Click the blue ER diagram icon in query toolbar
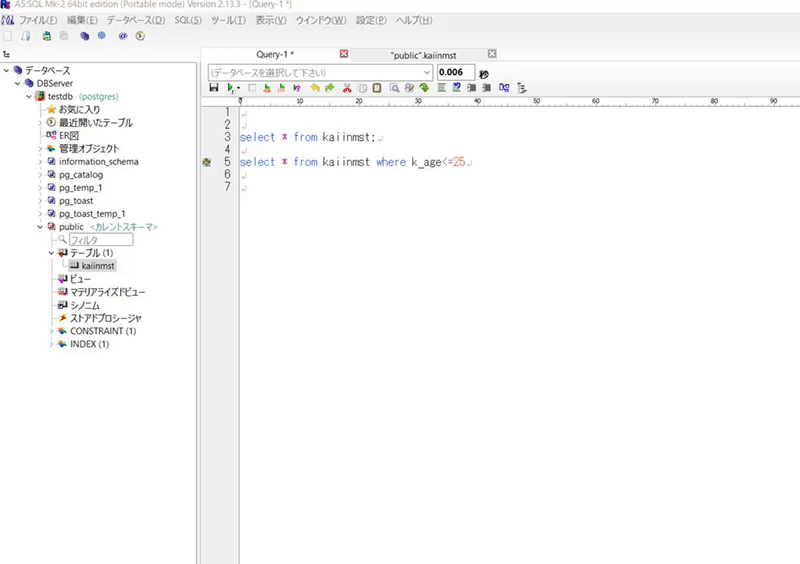Image resolution: width=800 pixels, height=564 pixels. [x=504, y=88]
